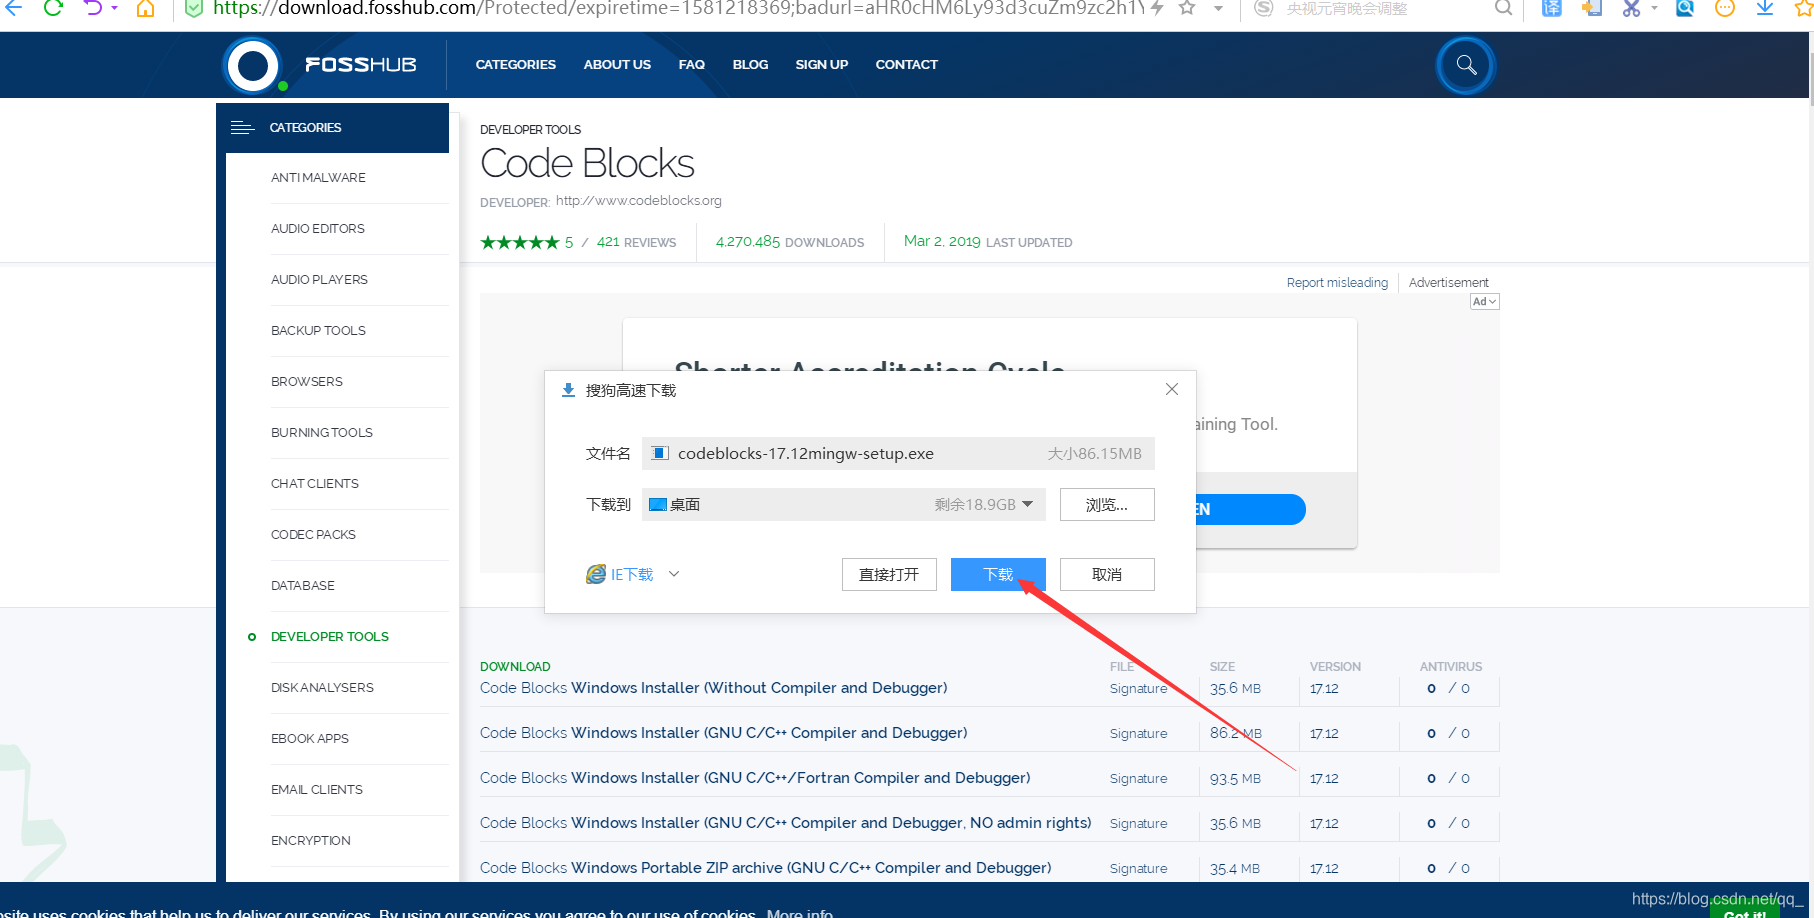Click the file name field codeblocks-17.12mingw-setup.exe
The width and height of the screenshot is (1814, 918).
point(898,453)
